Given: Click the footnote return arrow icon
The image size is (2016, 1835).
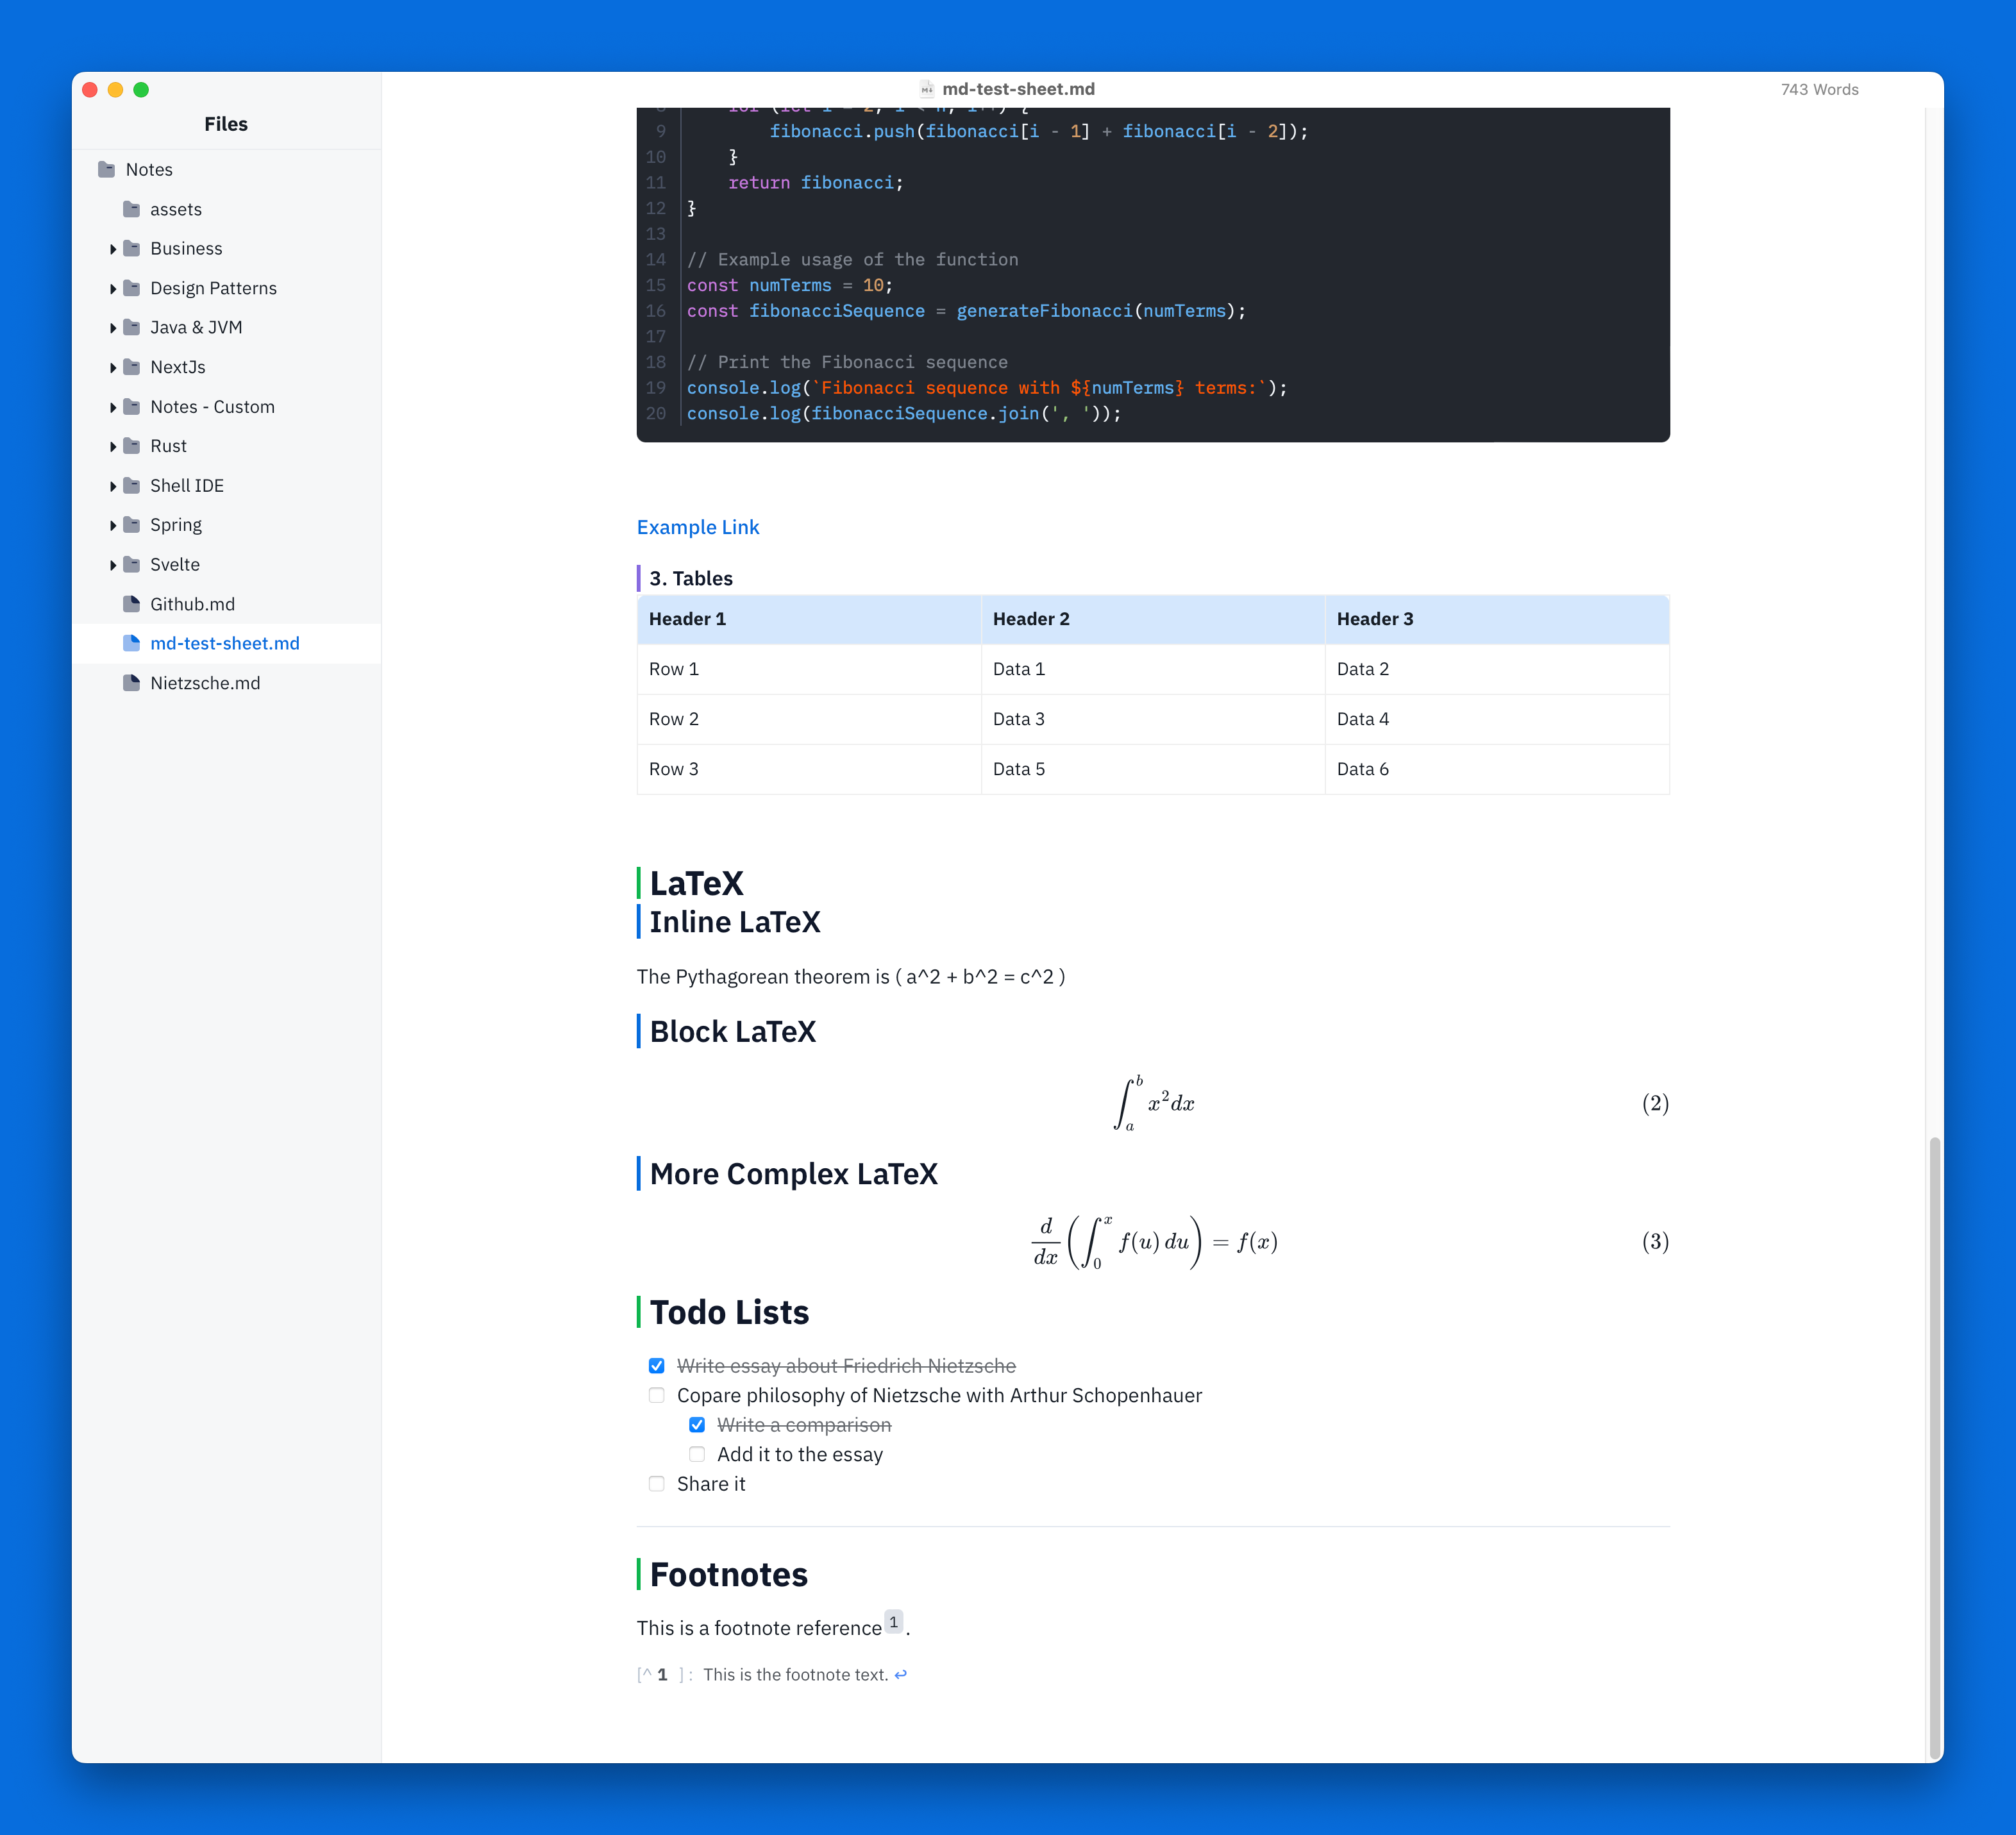Looking at the screenshot, I should [x=901, y=1674].
